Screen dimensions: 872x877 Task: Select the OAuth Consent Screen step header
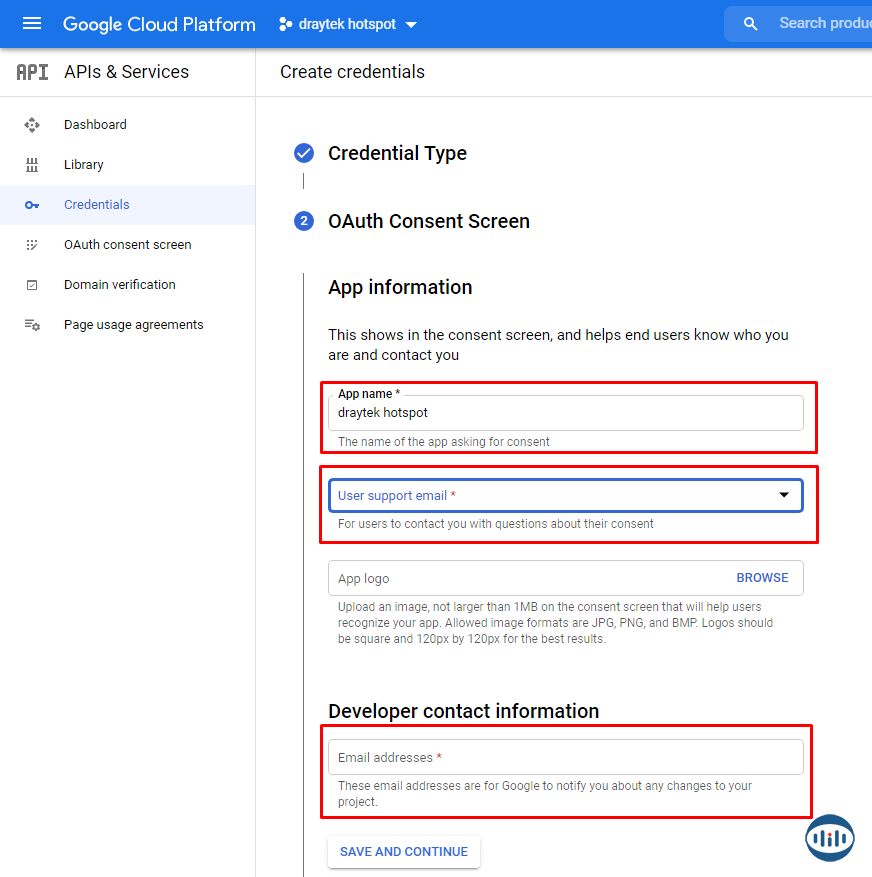coord(428,221)
